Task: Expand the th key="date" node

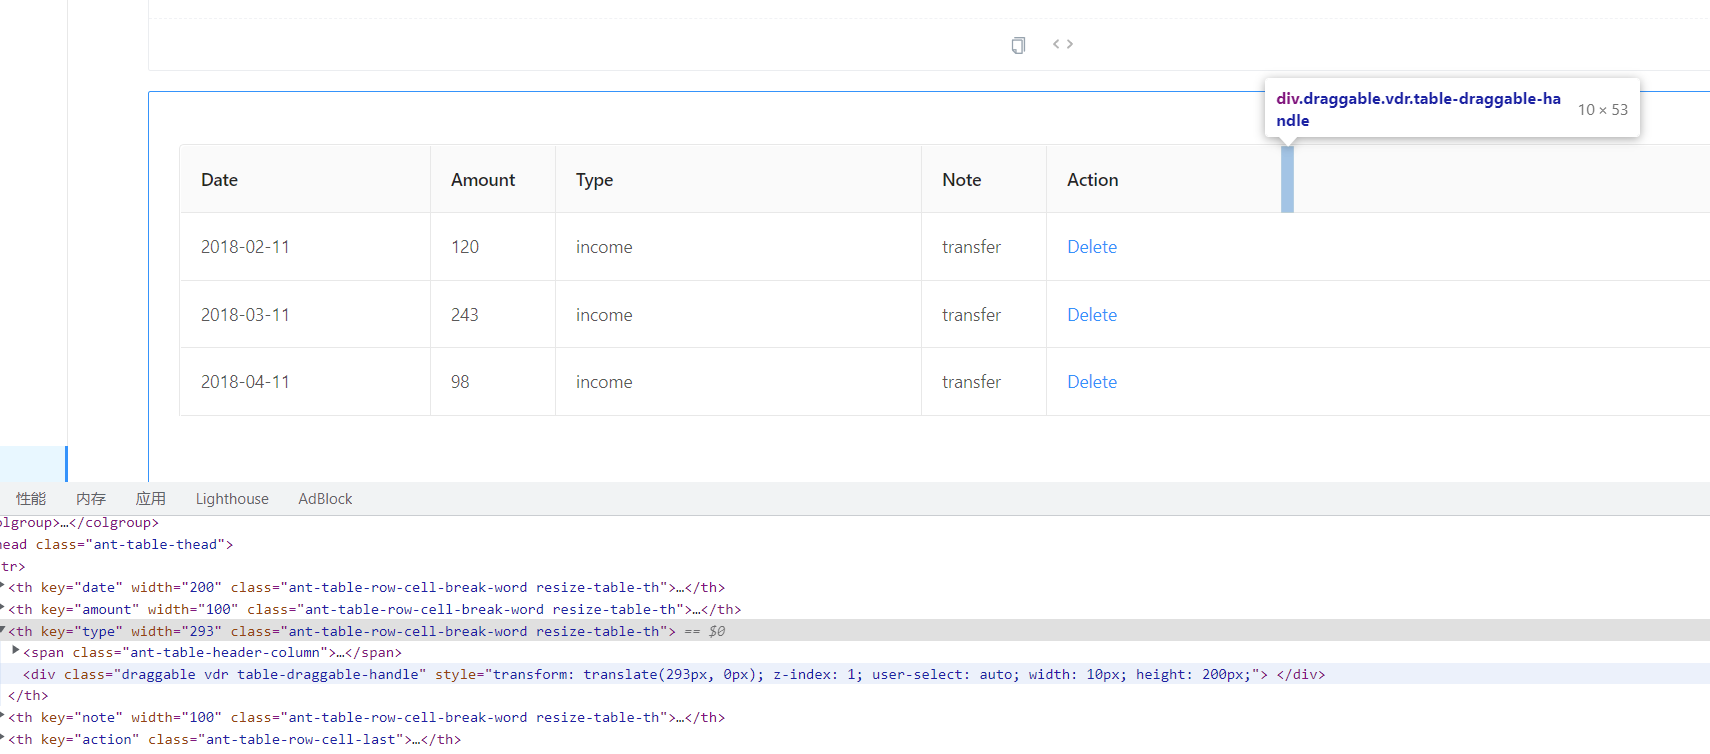Action: pyautogui.click(x=3, y=587)
